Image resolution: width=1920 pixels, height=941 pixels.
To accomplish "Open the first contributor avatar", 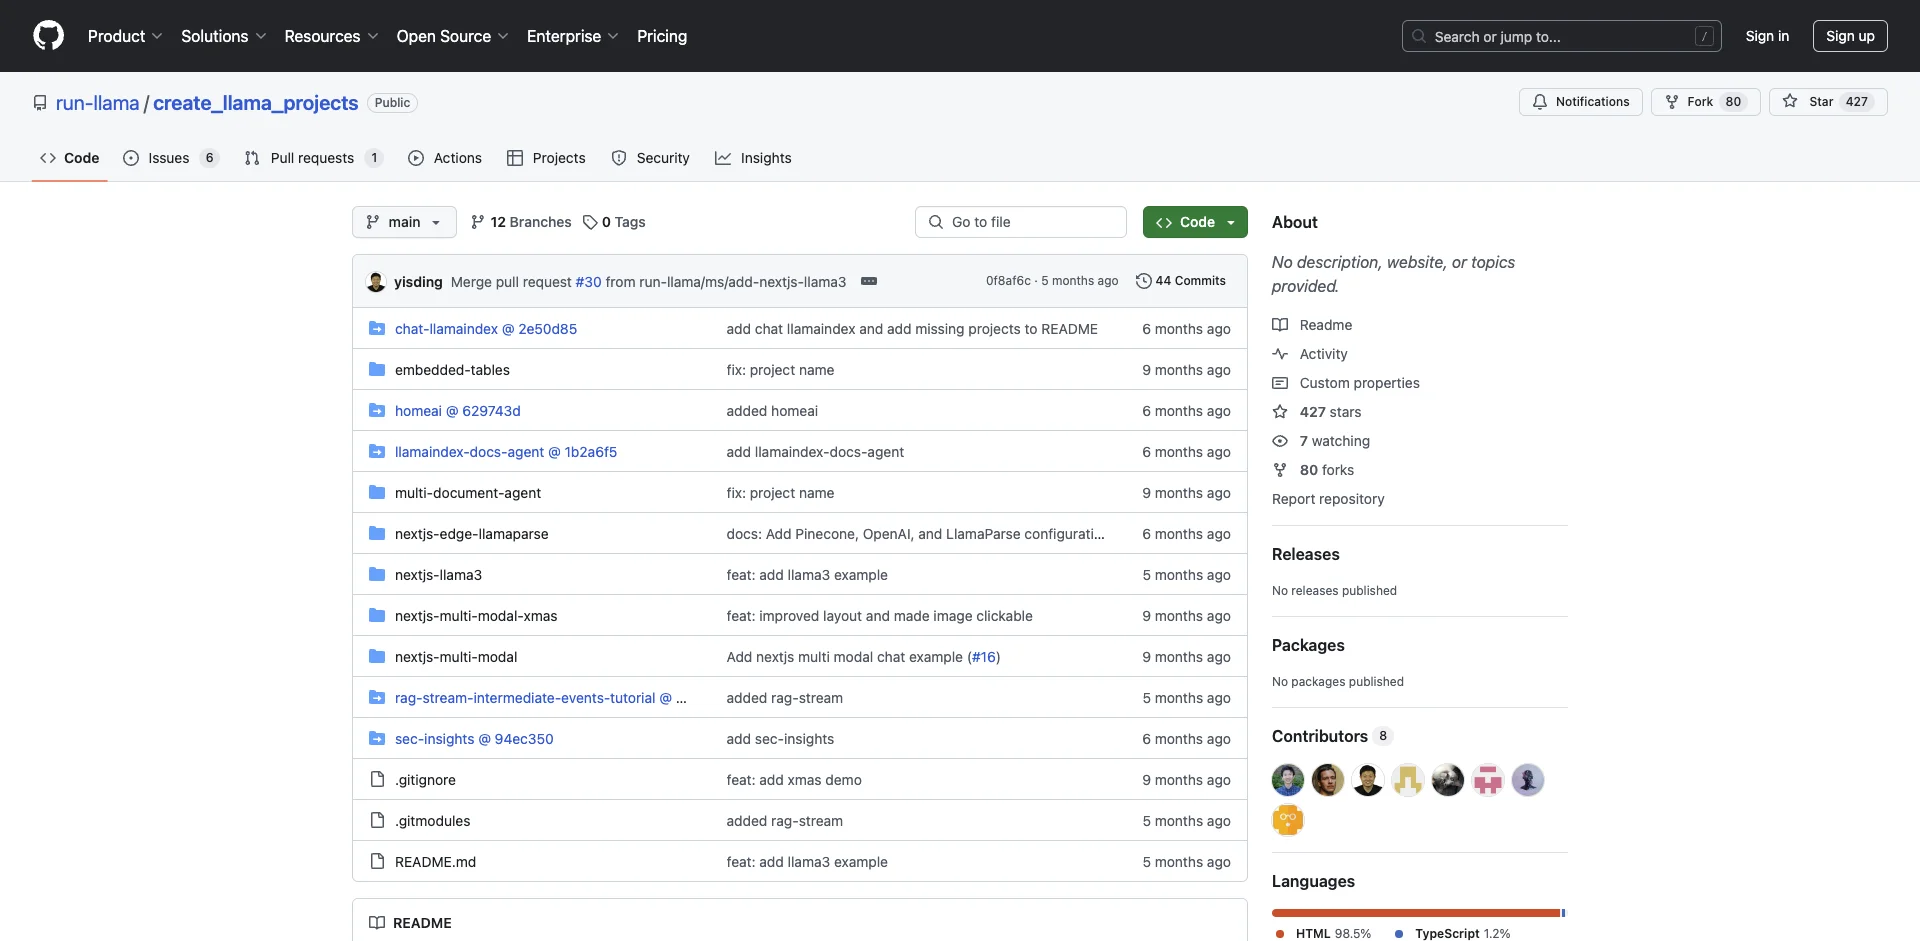I will coord(1288,780).
